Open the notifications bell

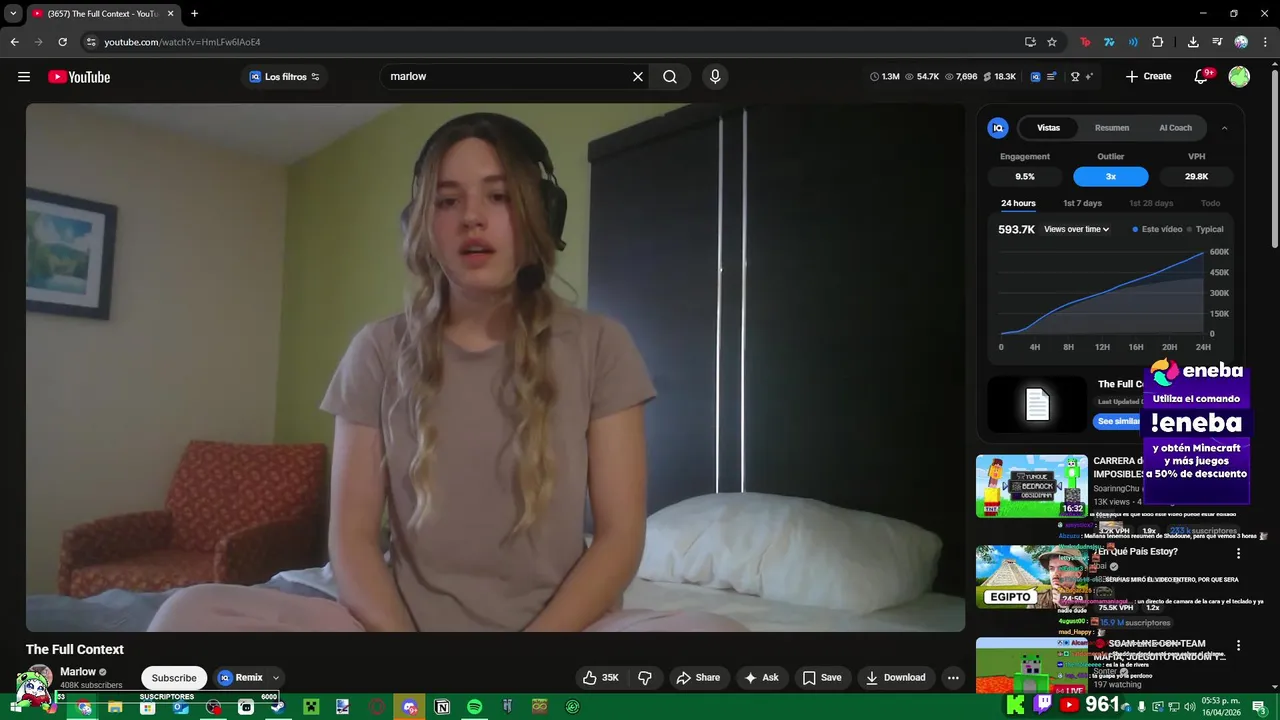(x=1202, y=77)
